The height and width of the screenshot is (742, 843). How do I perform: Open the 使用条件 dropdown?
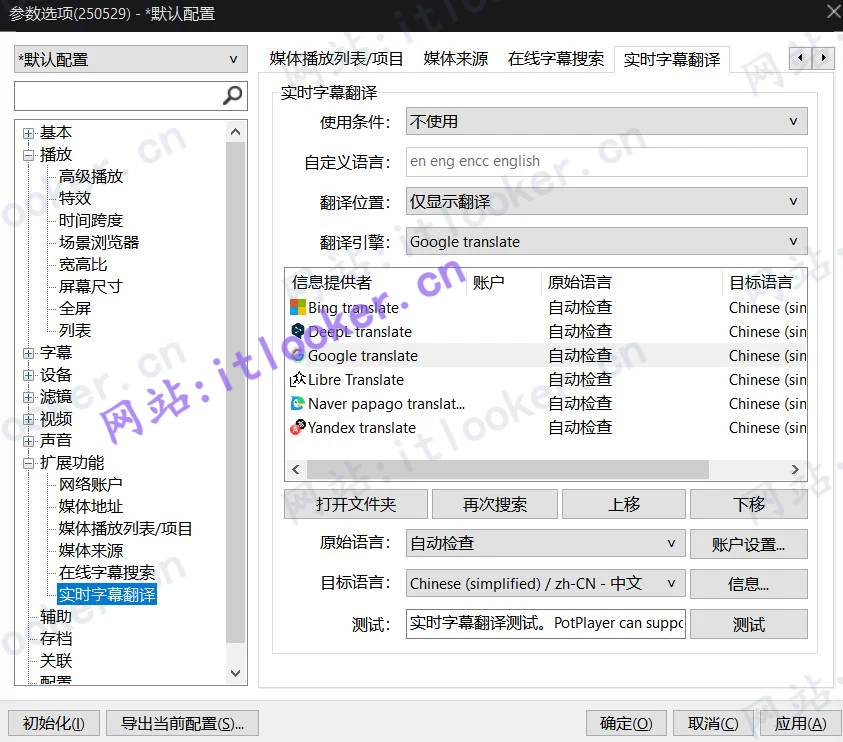point(606,122)
